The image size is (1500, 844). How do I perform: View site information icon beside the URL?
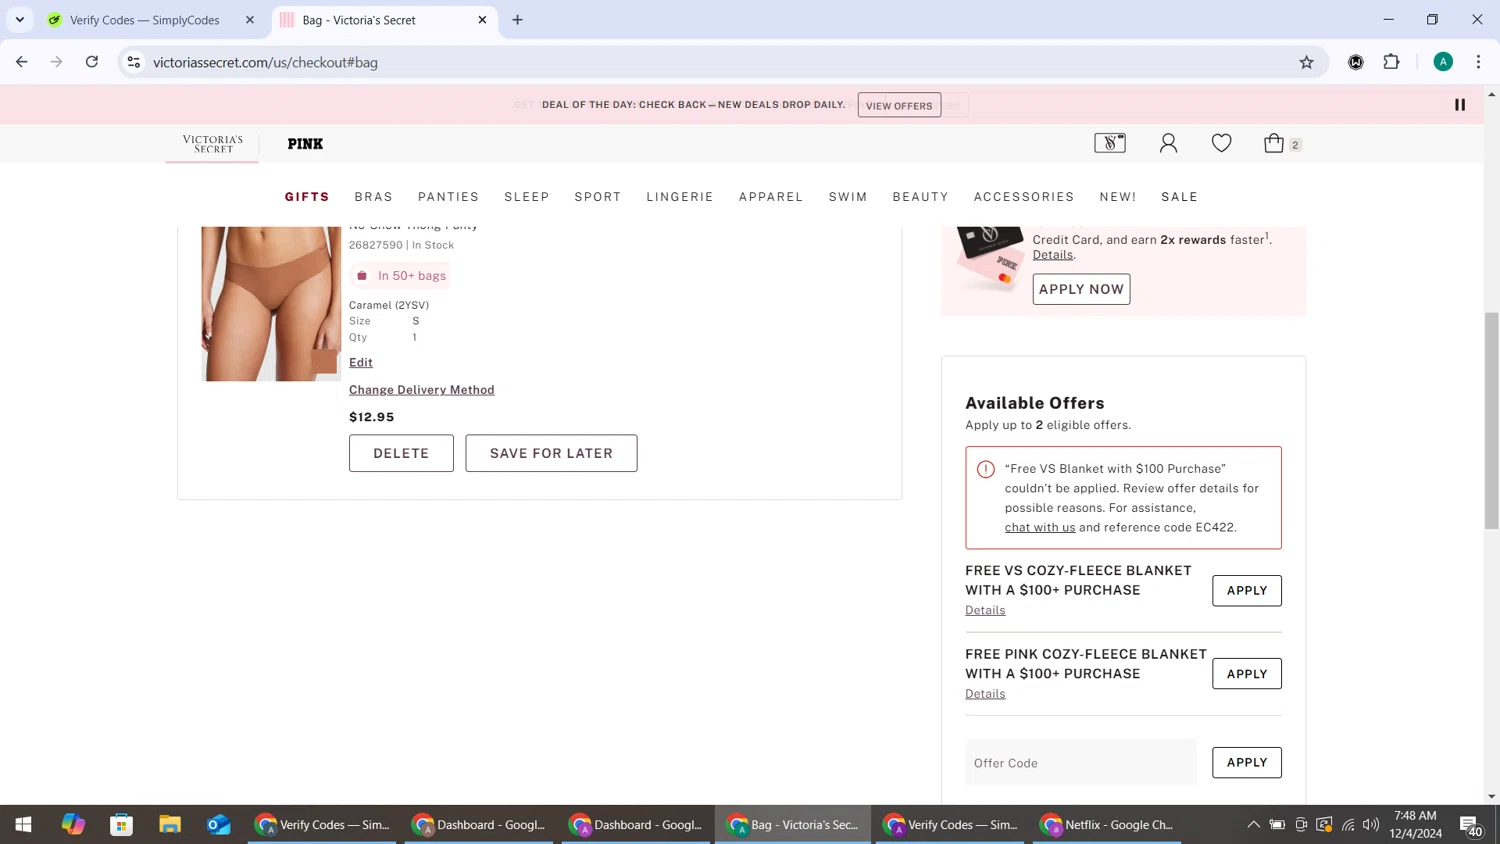click(133, 62)
